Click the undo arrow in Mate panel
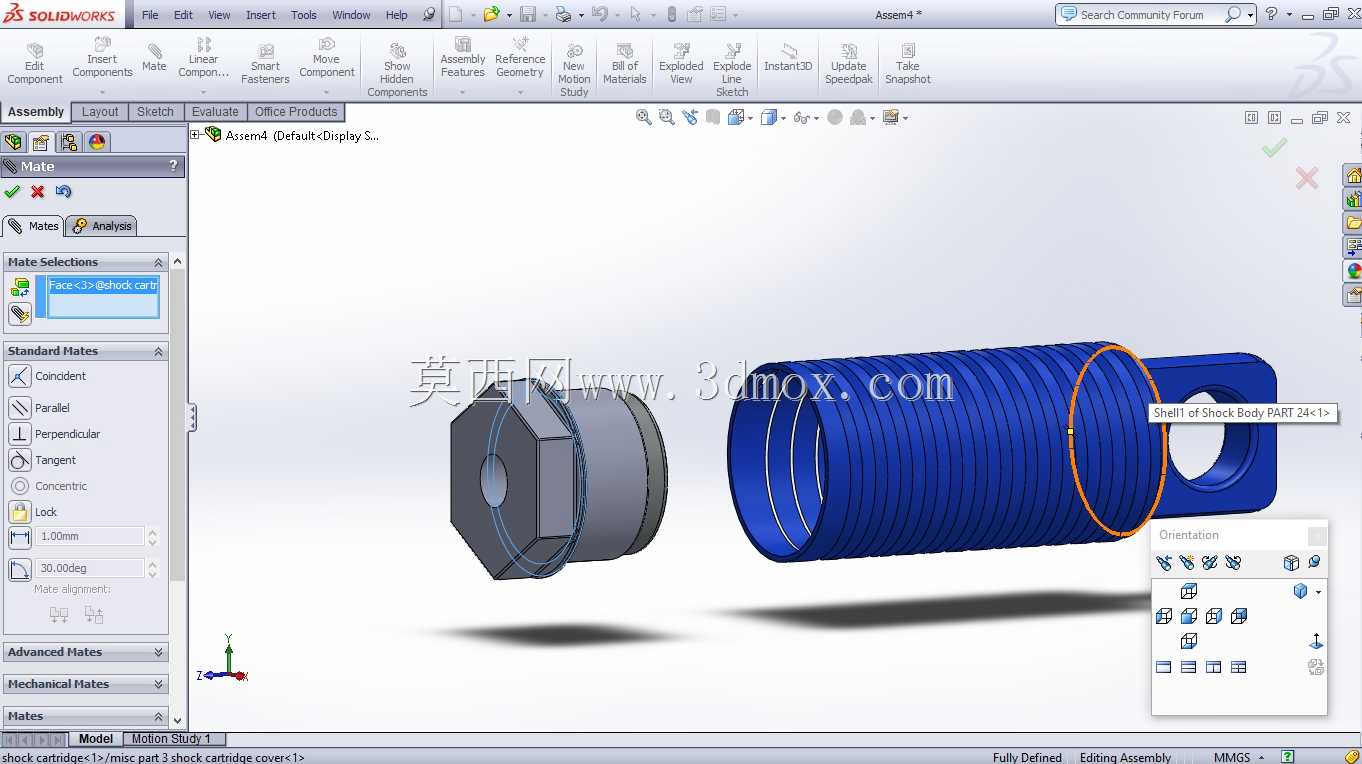 pos(64,192)
